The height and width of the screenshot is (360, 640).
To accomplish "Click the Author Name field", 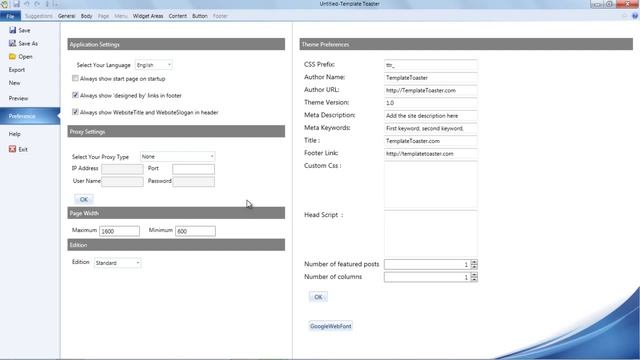I will (431, 78).
